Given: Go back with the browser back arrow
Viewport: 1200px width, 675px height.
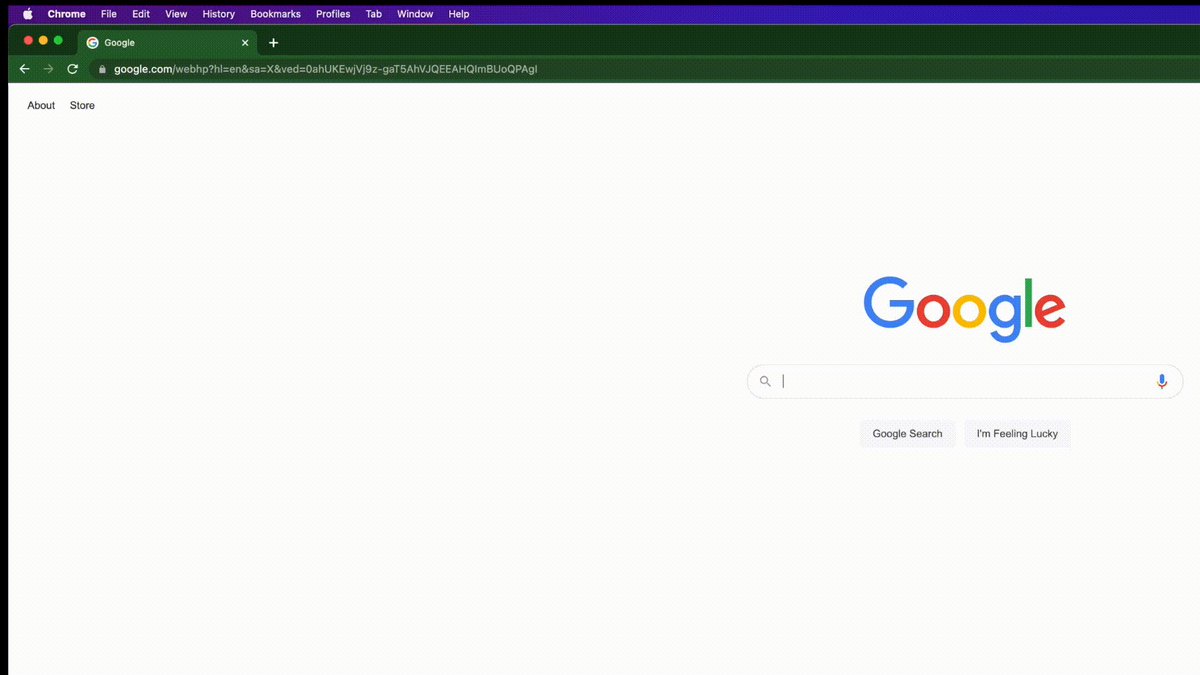Looking at the screenshot, I should coord(24,69).
